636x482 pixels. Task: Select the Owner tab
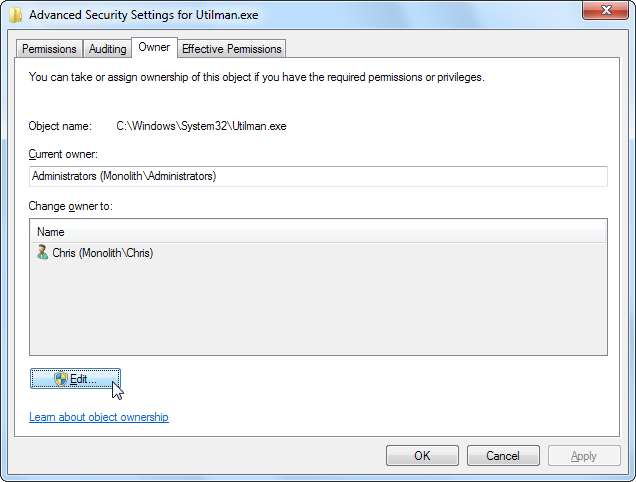tap(154, 47)
